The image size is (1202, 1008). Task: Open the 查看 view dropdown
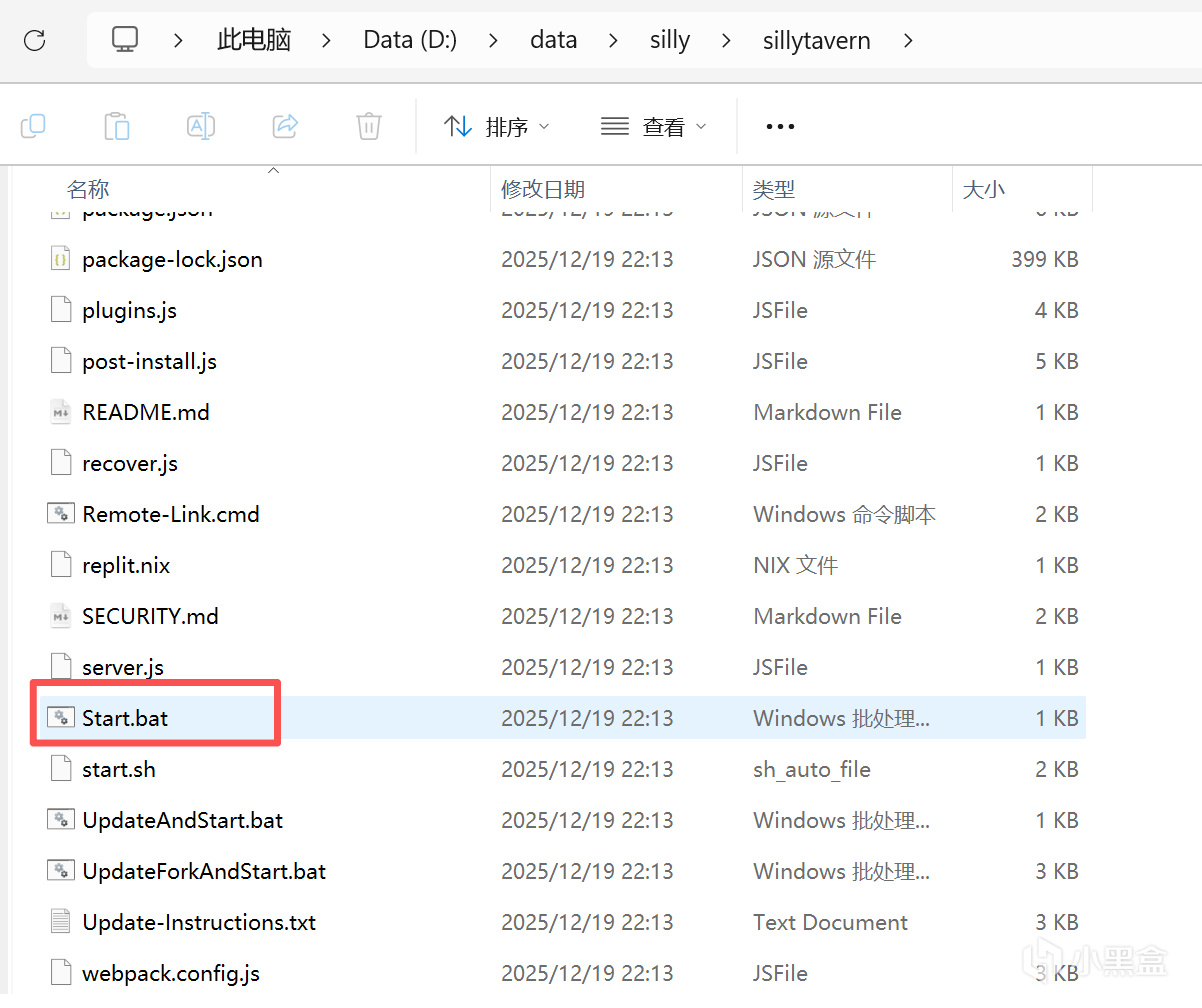pyautogui.click(x=654, y=127)
